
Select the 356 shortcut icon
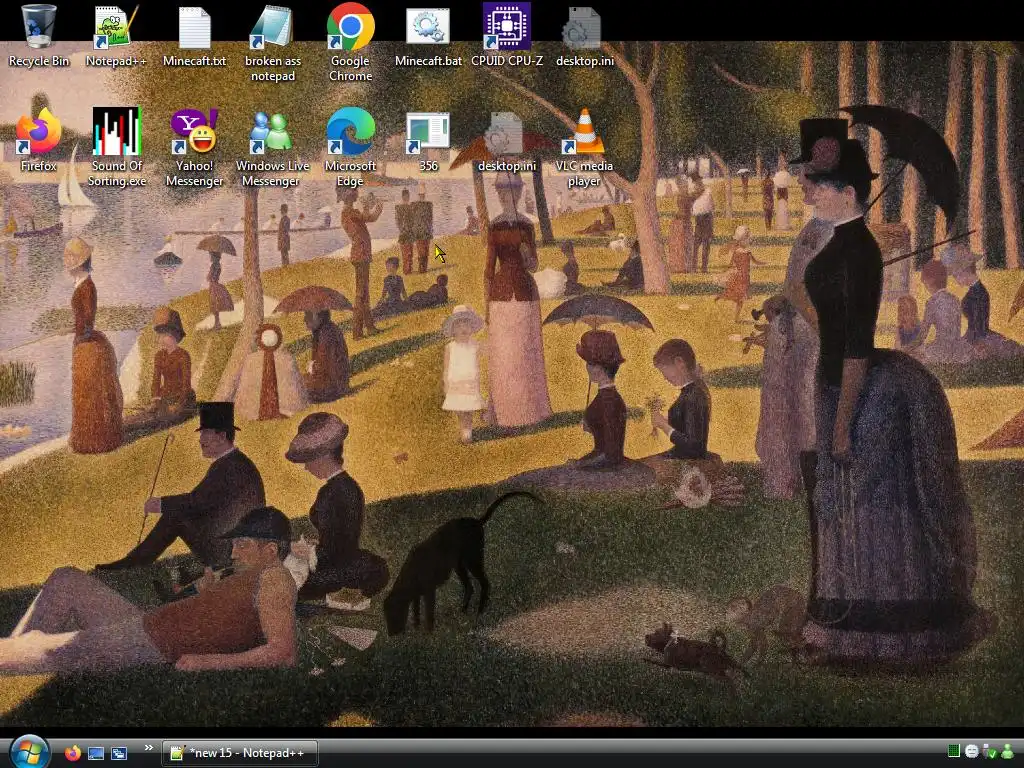428,141
